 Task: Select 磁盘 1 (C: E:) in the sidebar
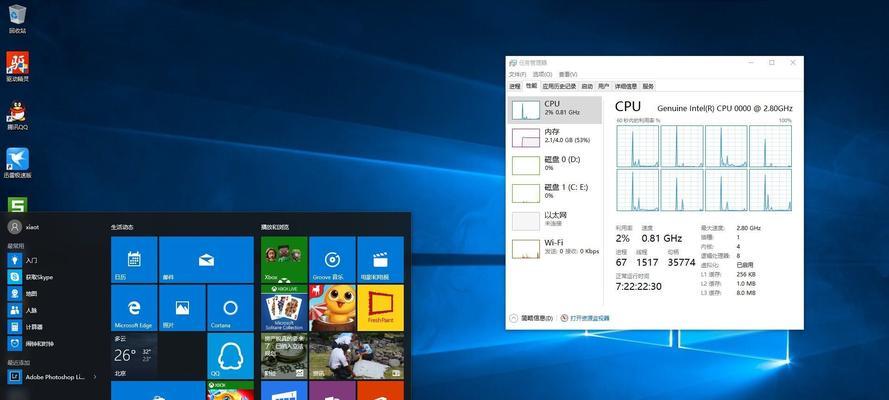pyautogui.click(x=555, y=193)
